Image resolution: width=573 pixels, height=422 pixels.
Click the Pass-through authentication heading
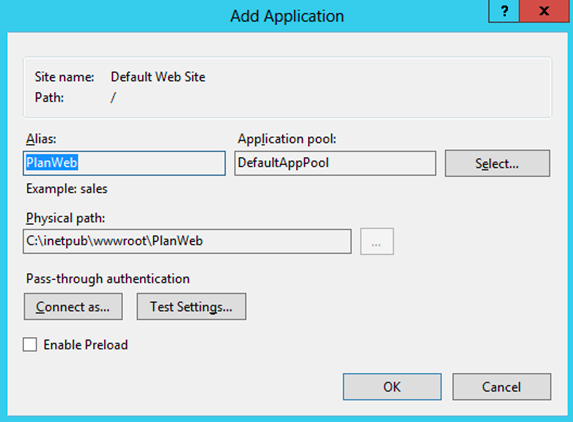[108, 279]
